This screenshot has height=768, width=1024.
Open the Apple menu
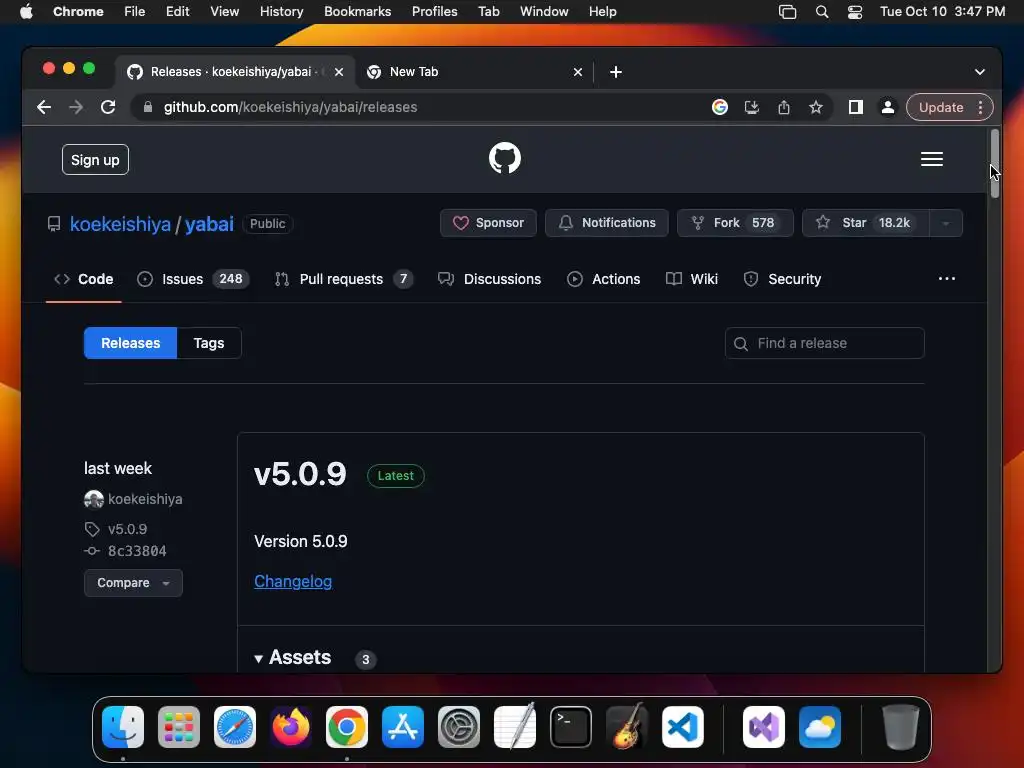[x=26, y=12]
